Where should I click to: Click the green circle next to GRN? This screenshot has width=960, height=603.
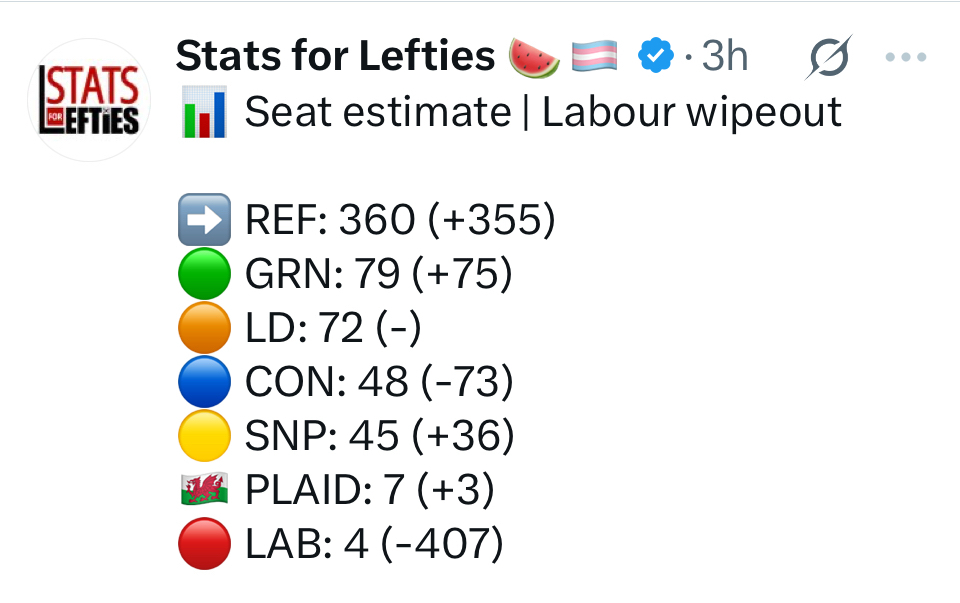(204, 275)
